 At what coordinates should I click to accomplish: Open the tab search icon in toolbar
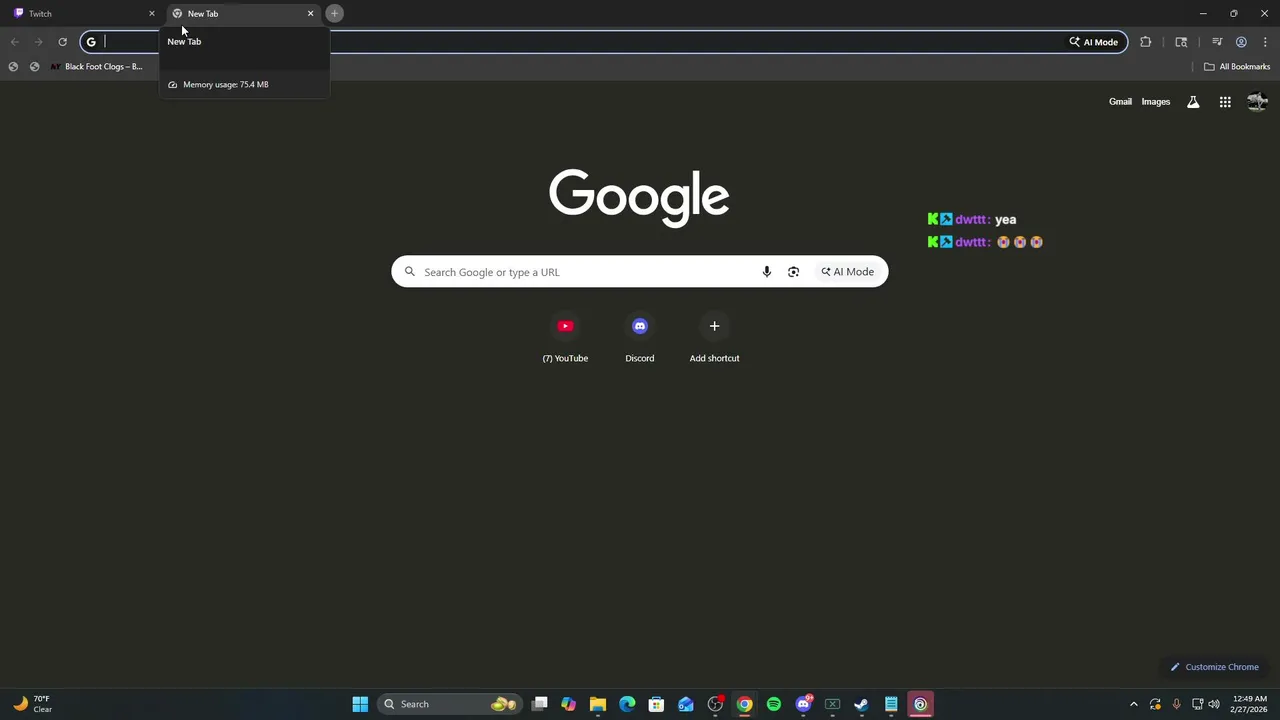[x=1181, y=42]
